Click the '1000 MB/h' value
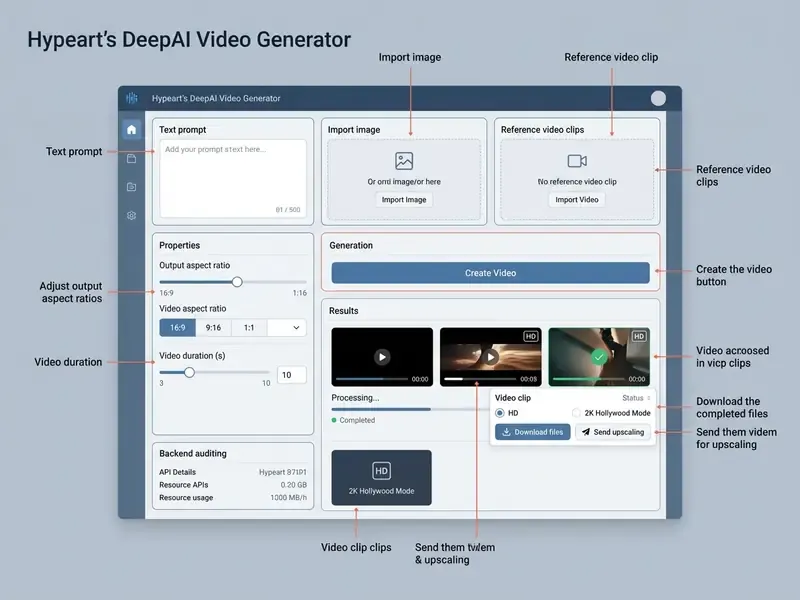Screen dimensions: 800x600 288,497
